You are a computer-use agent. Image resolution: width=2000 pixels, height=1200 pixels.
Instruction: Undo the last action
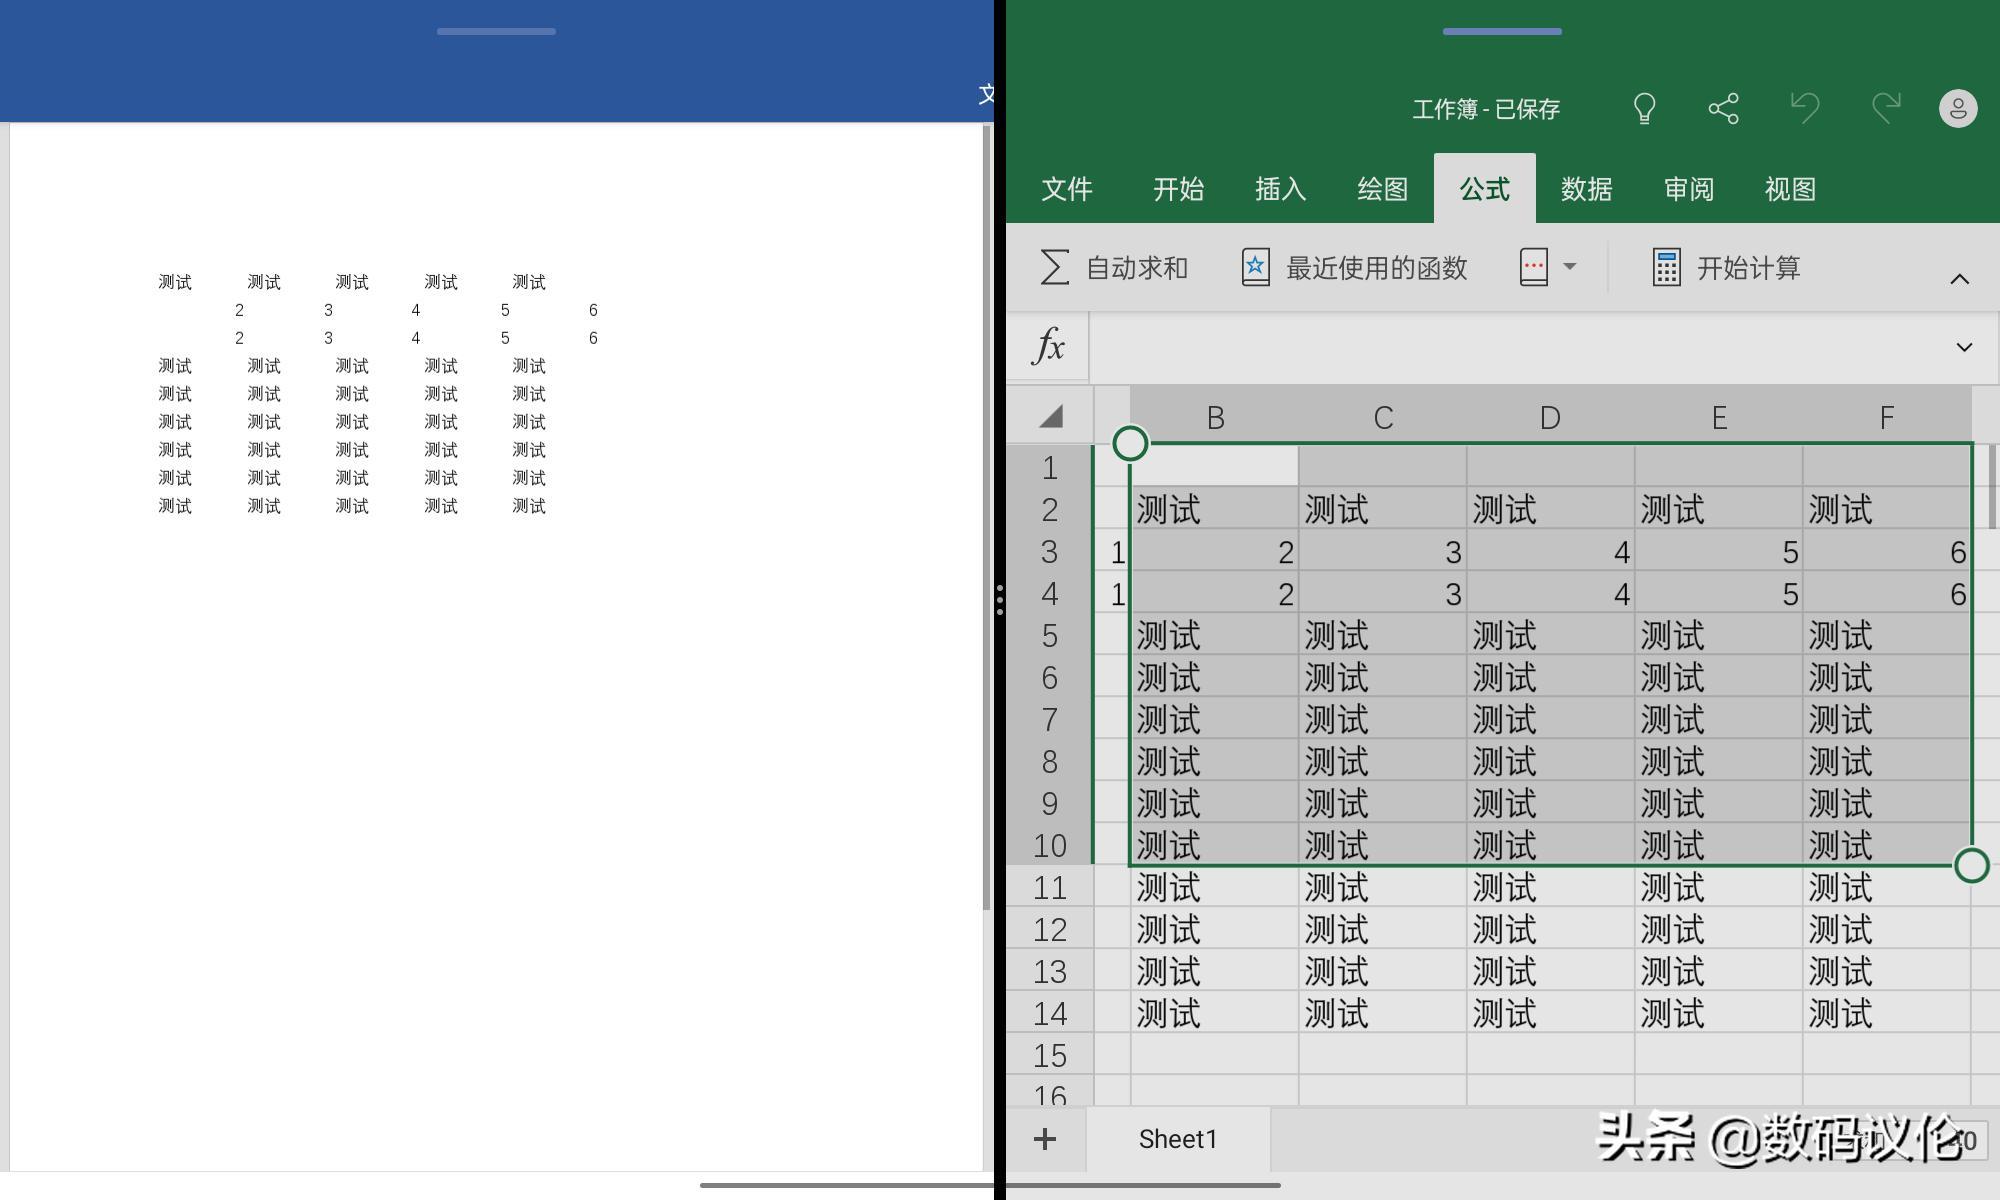(1805, 108)
